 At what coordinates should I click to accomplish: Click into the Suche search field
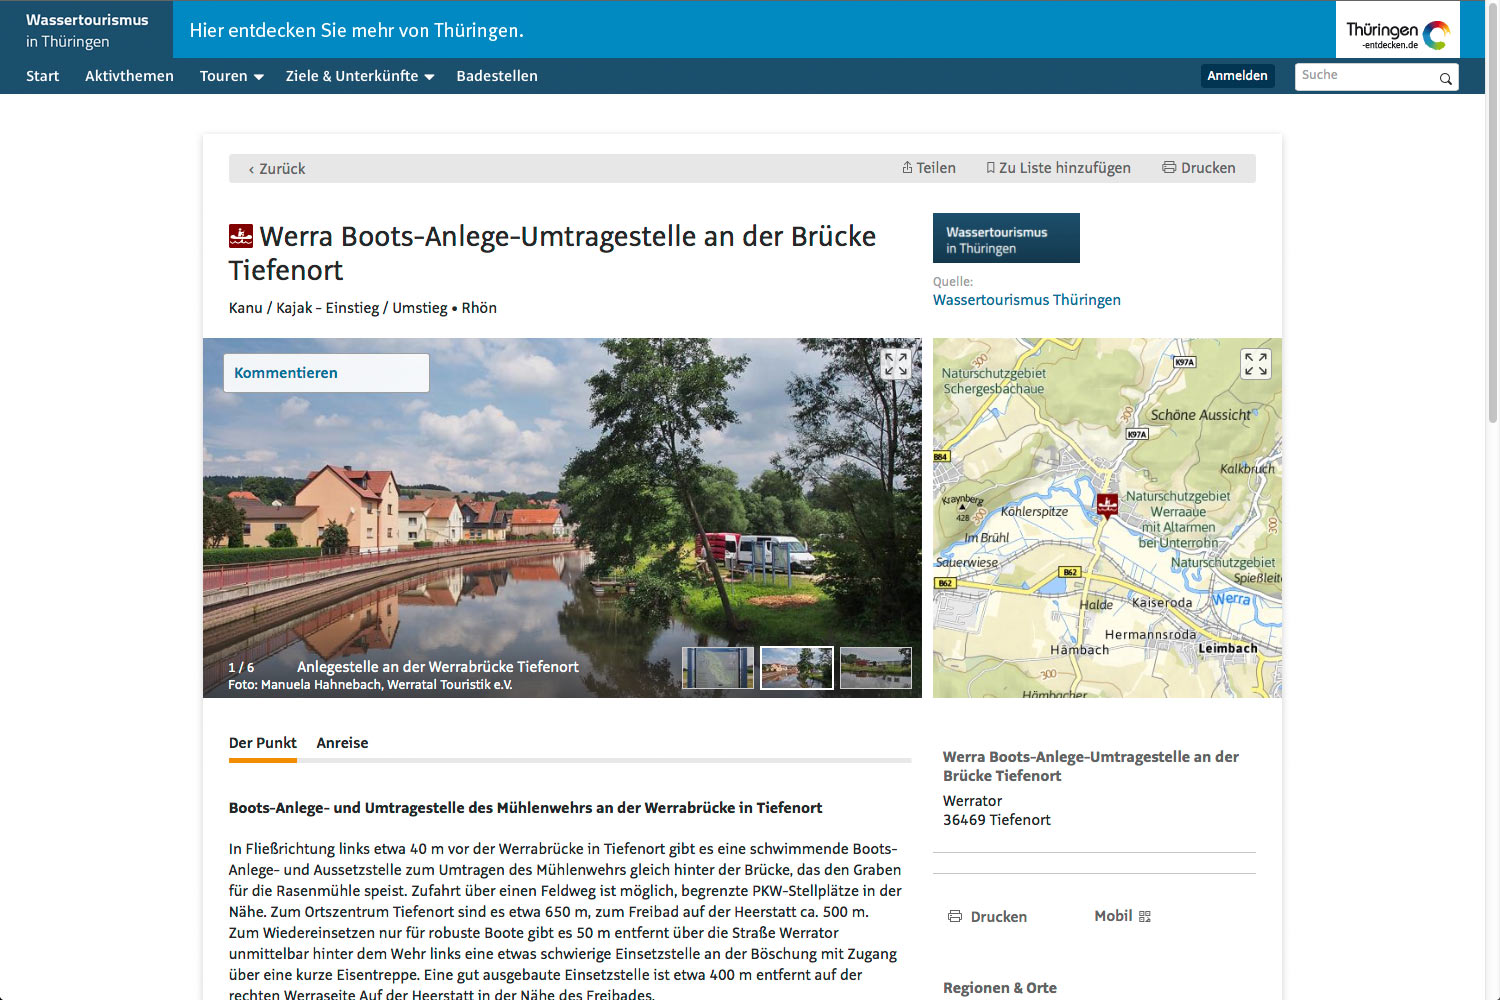[x=1364, y=76]
